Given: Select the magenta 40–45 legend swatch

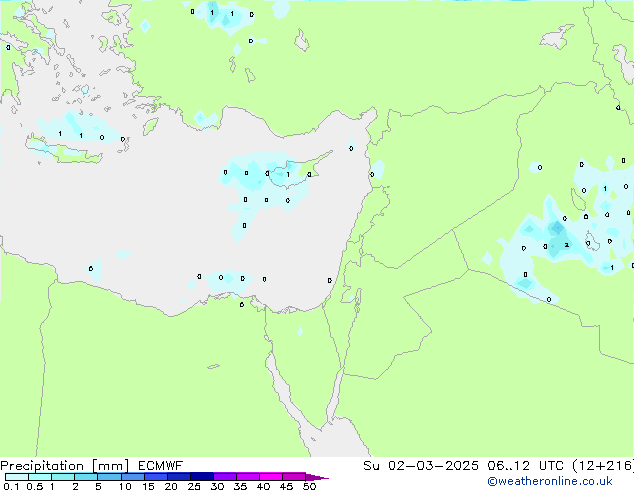Looking at the screenshot, I should (271, 477).
